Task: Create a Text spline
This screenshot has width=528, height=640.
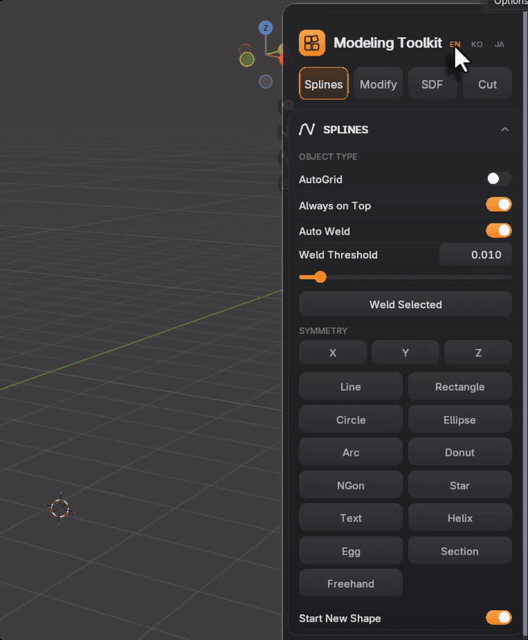Action: [x=351, y=518]
